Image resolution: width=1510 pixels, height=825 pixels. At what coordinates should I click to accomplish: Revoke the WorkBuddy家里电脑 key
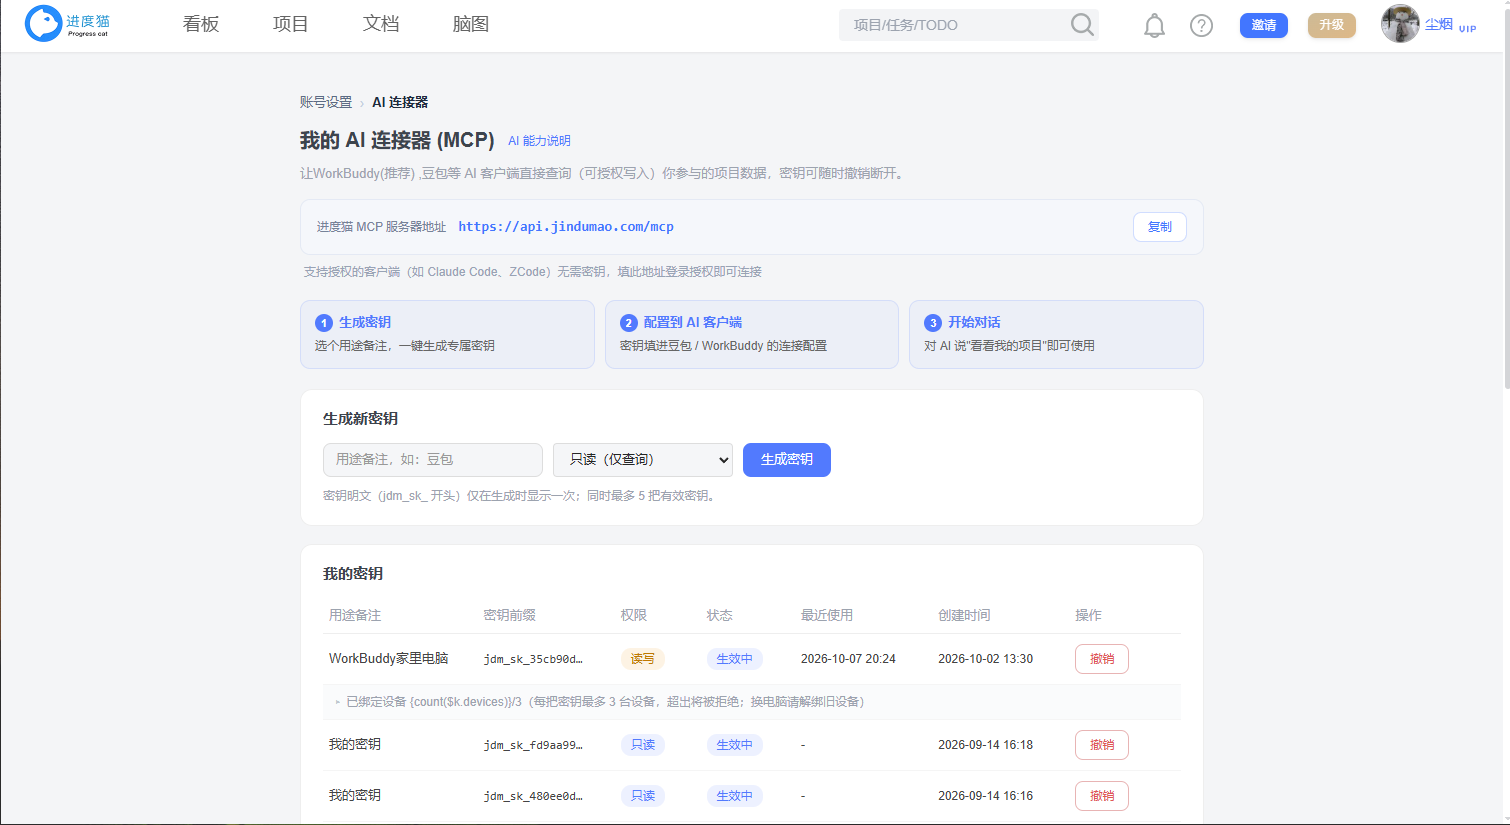pyautogui.click(x=1102, y=659)
